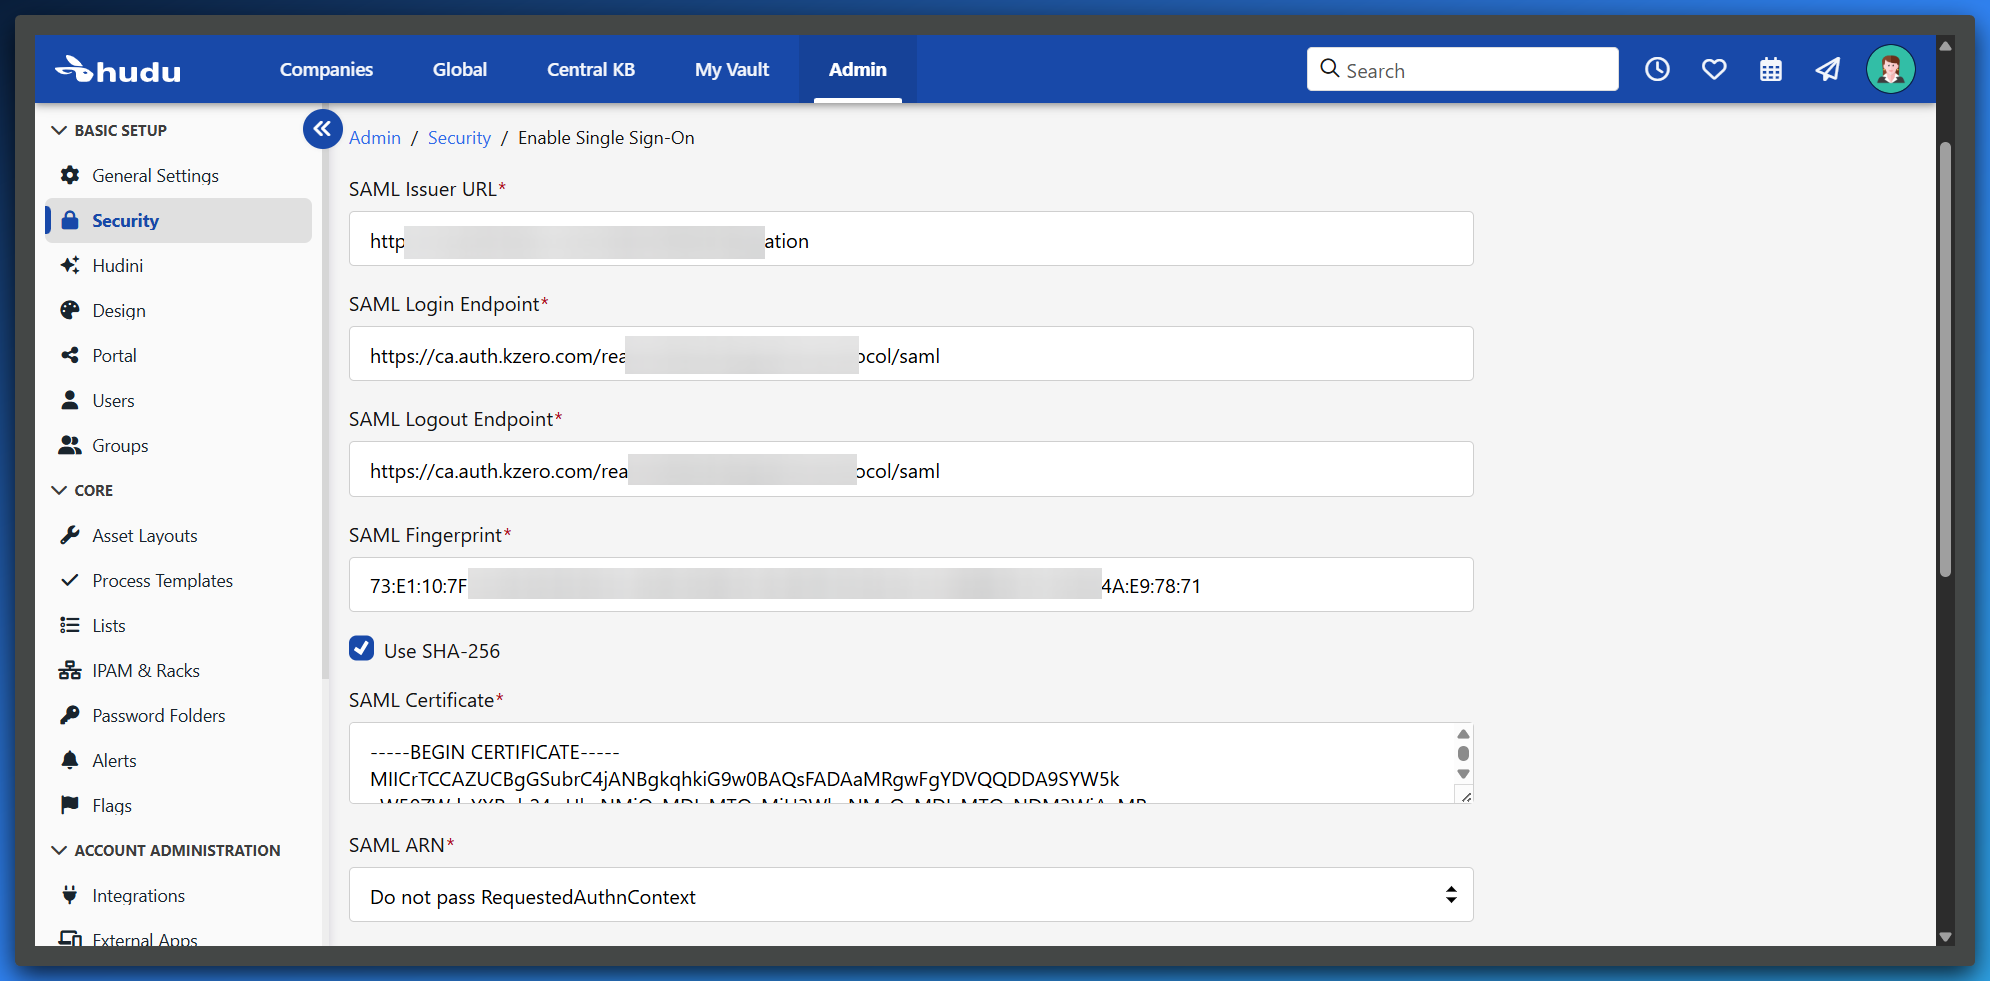The height and width of the screenshot is (981, 1990).
Task: Click the Security lock icon
Action: click(x=70, y=220)
